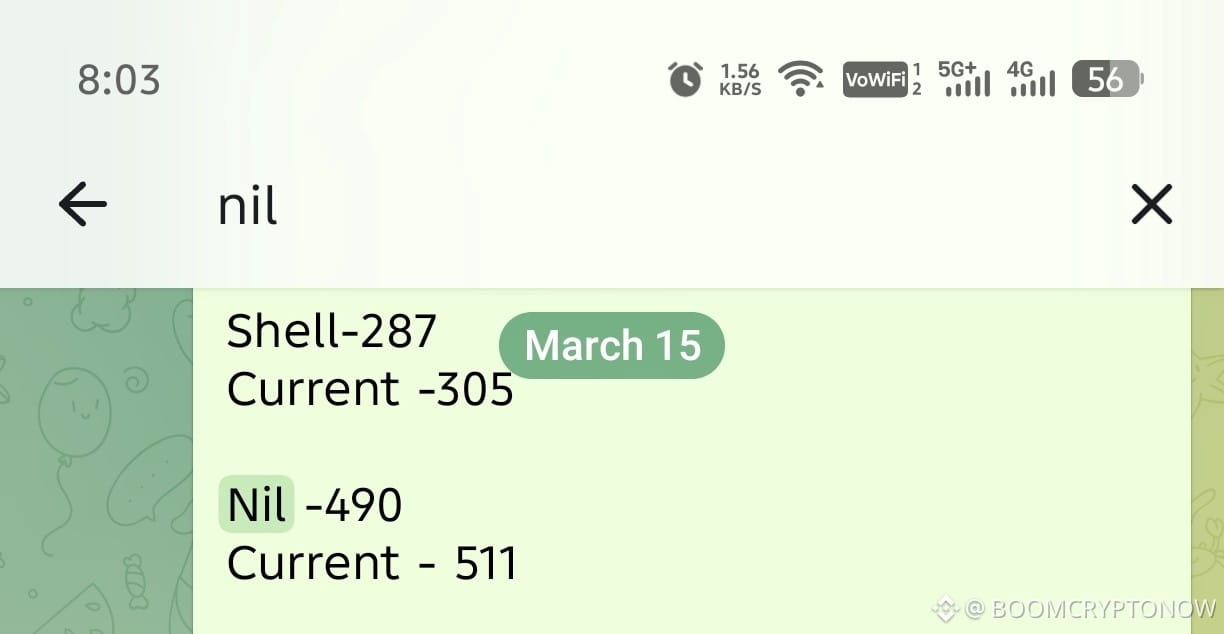Tap the 5G+ signal bars

tap(963, 79)
